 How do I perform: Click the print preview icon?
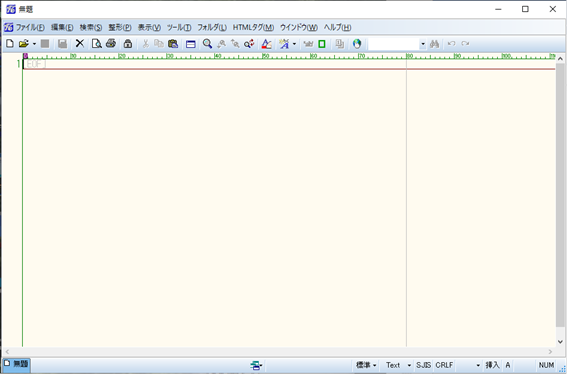pos(97,44)
